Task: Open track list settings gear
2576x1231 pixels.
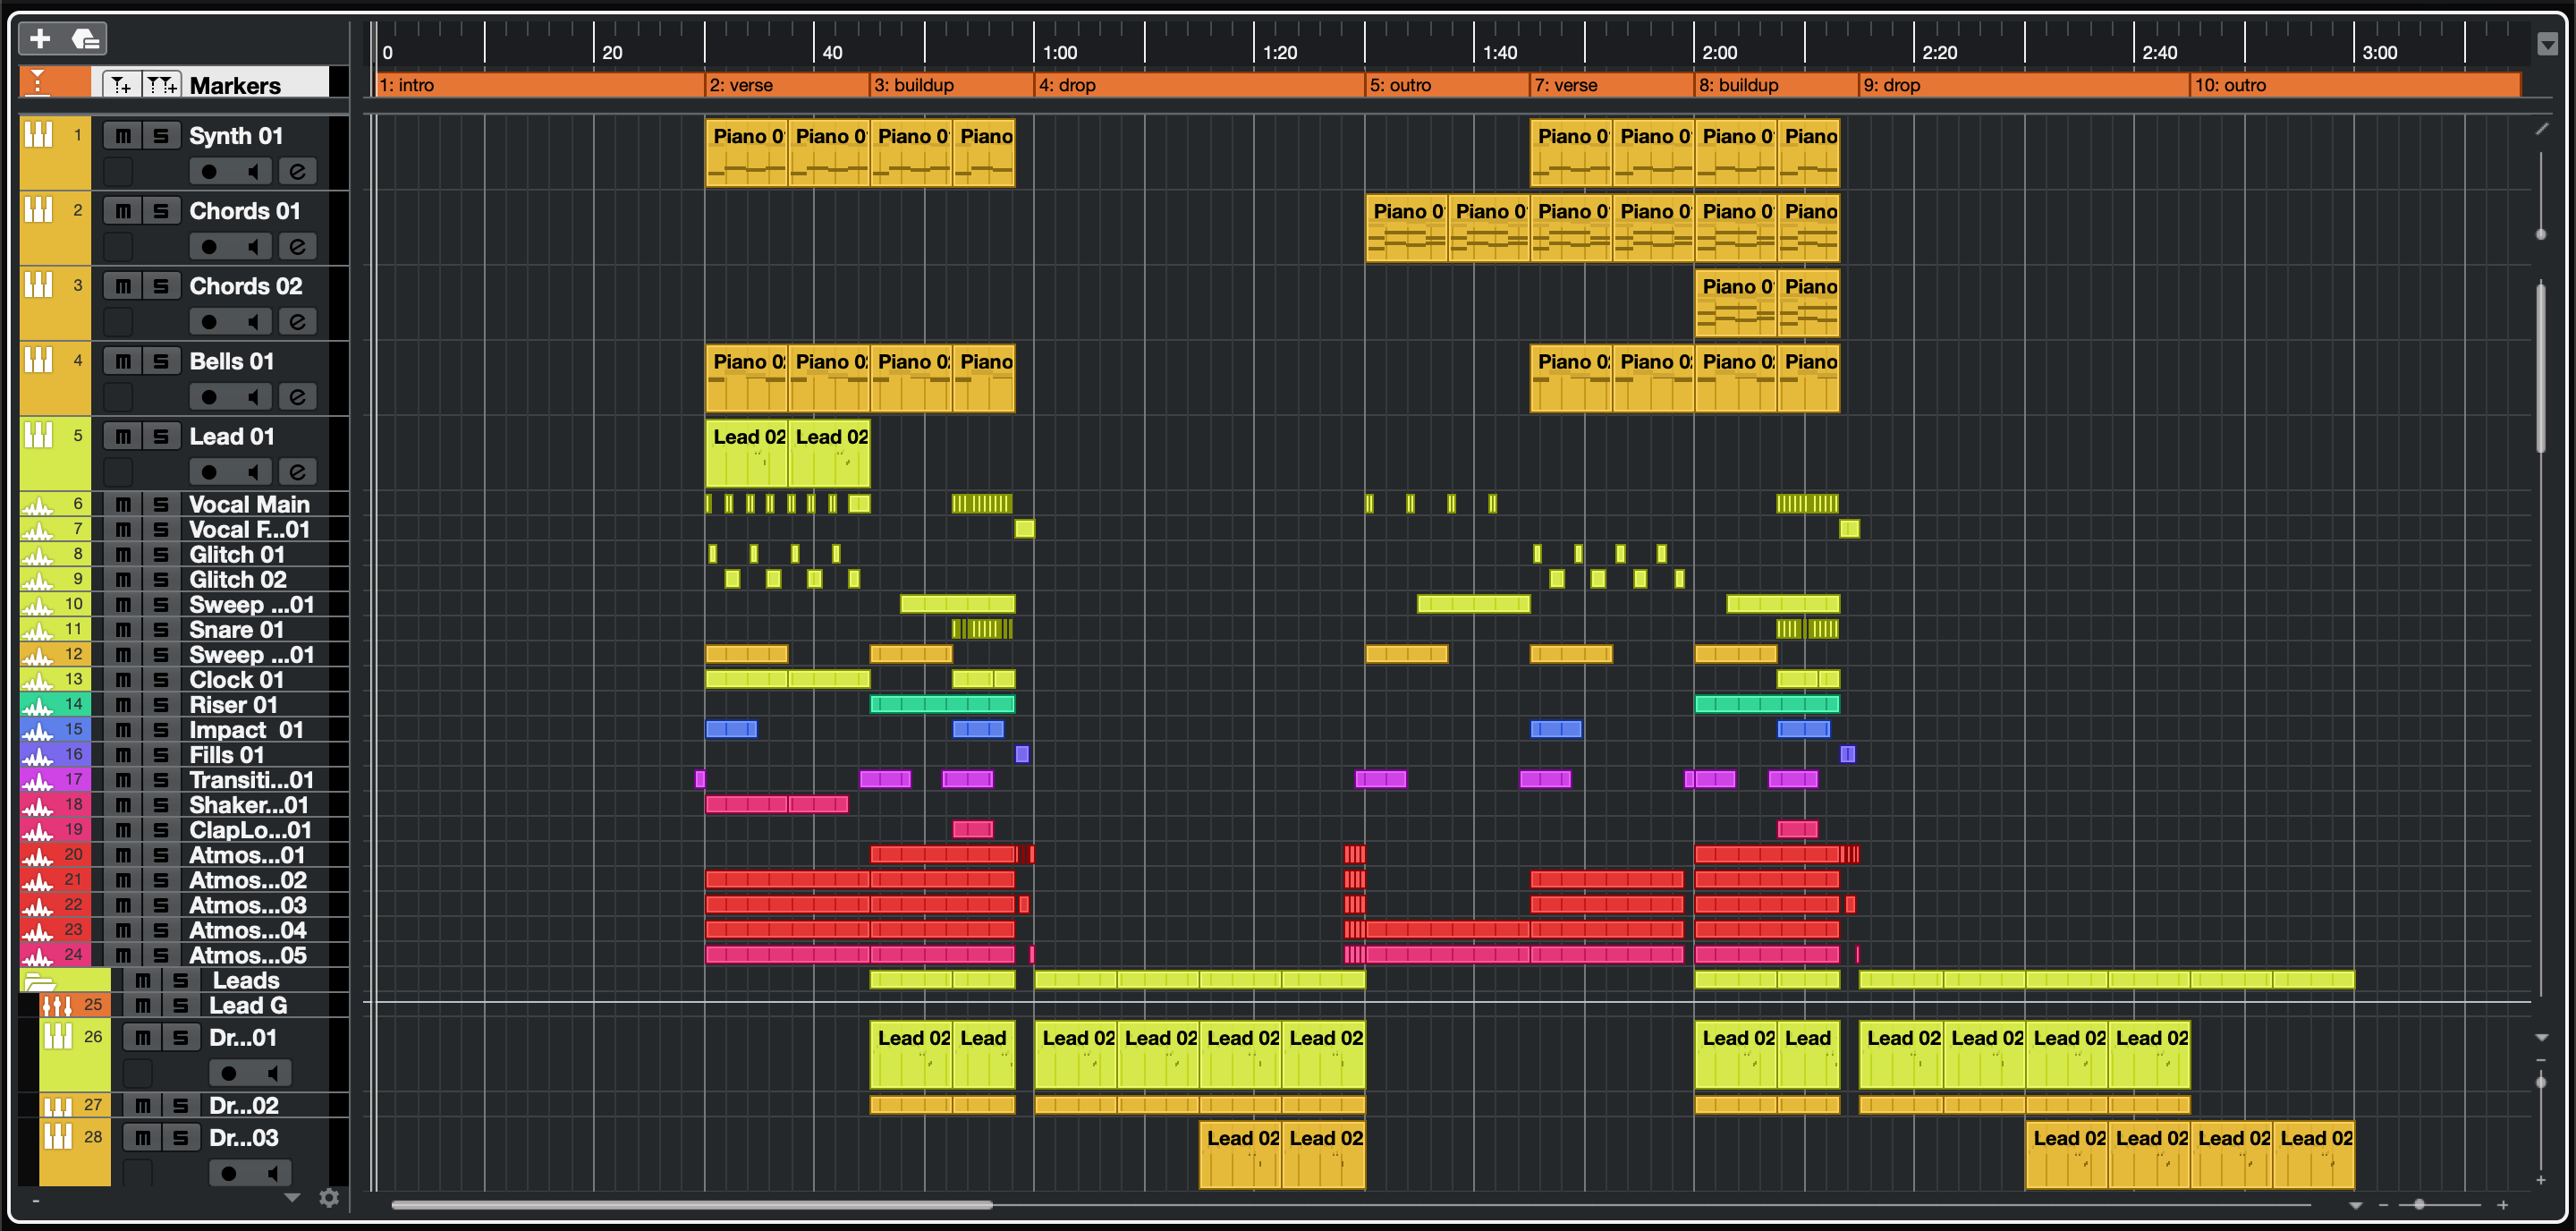Action: click(x=329, y=1197)
